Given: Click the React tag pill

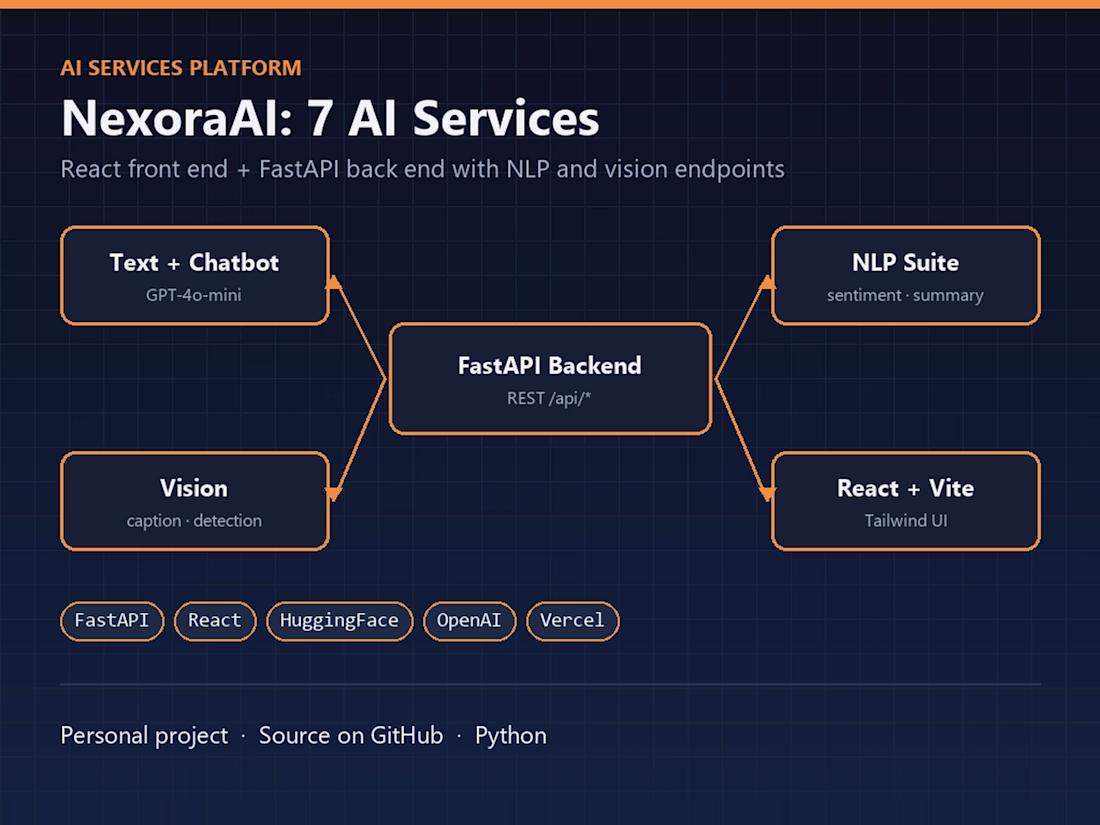Looking at the screenshot, I should 215,621.
